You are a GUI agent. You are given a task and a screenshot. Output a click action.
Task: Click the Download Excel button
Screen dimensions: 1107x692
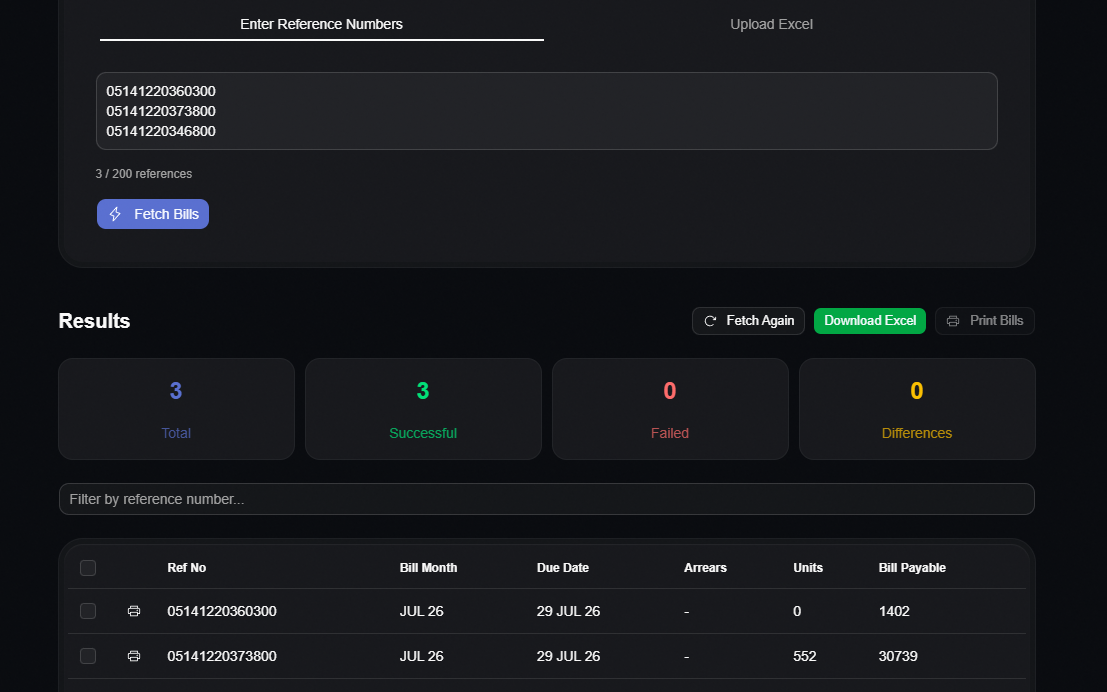click(870, 321)
